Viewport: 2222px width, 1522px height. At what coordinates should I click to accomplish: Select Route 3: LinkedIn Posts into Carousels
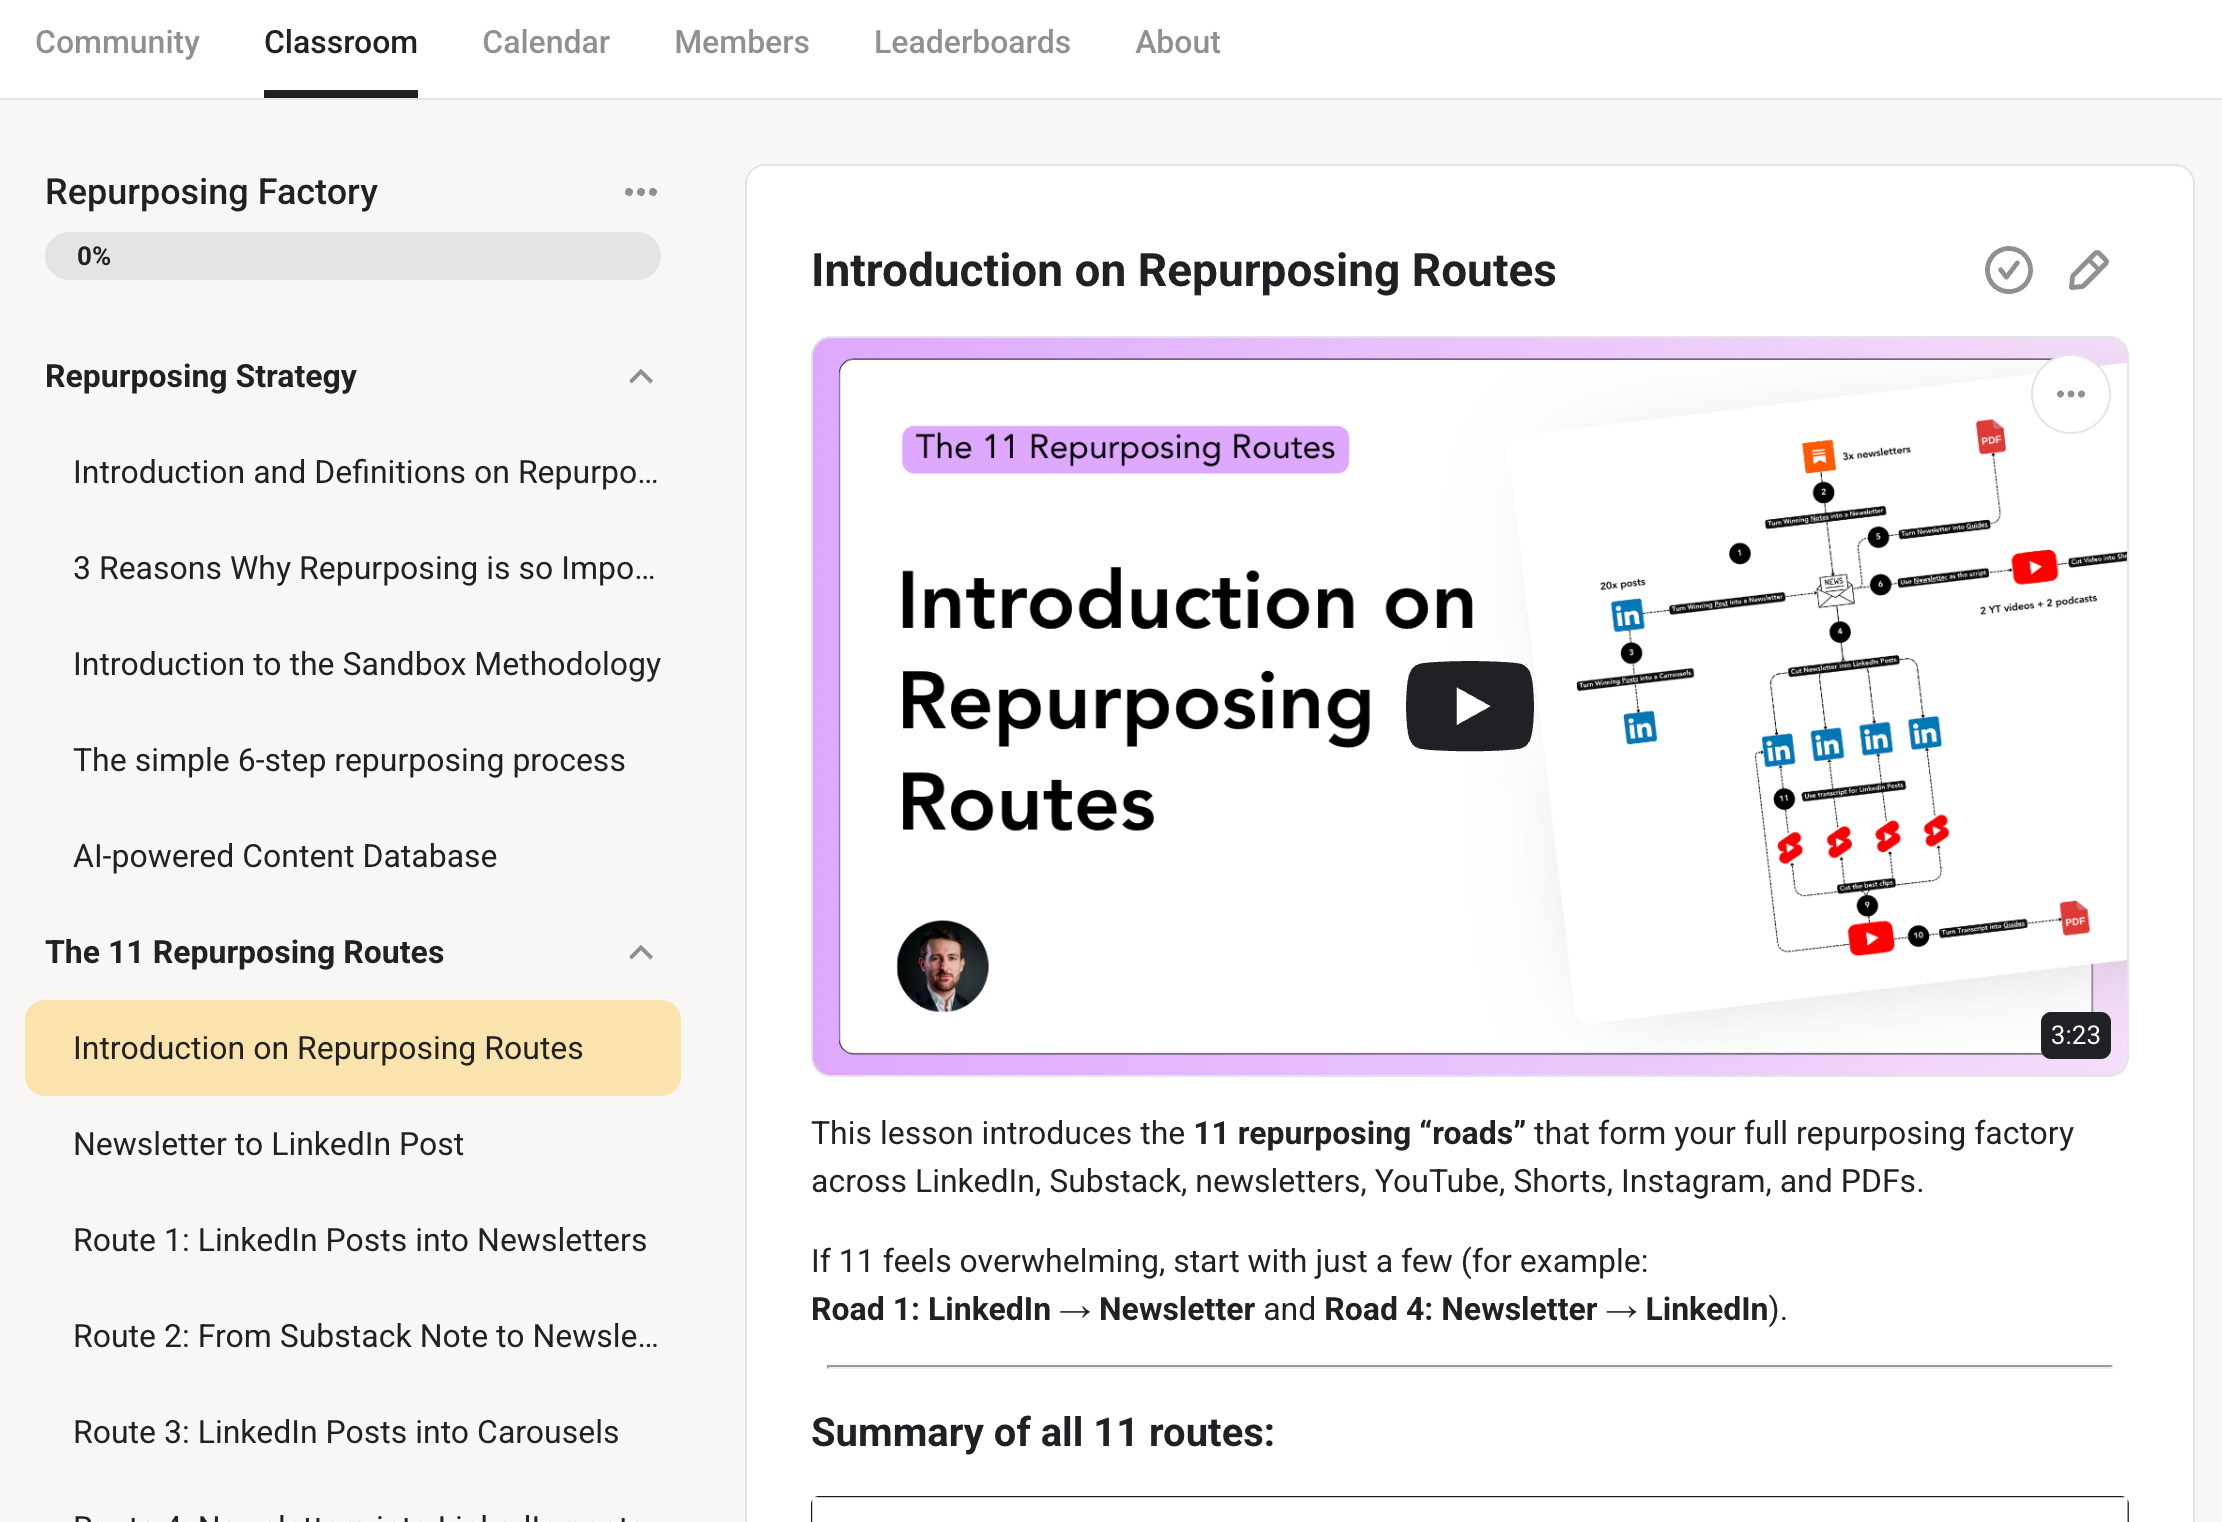point(346,1432)
